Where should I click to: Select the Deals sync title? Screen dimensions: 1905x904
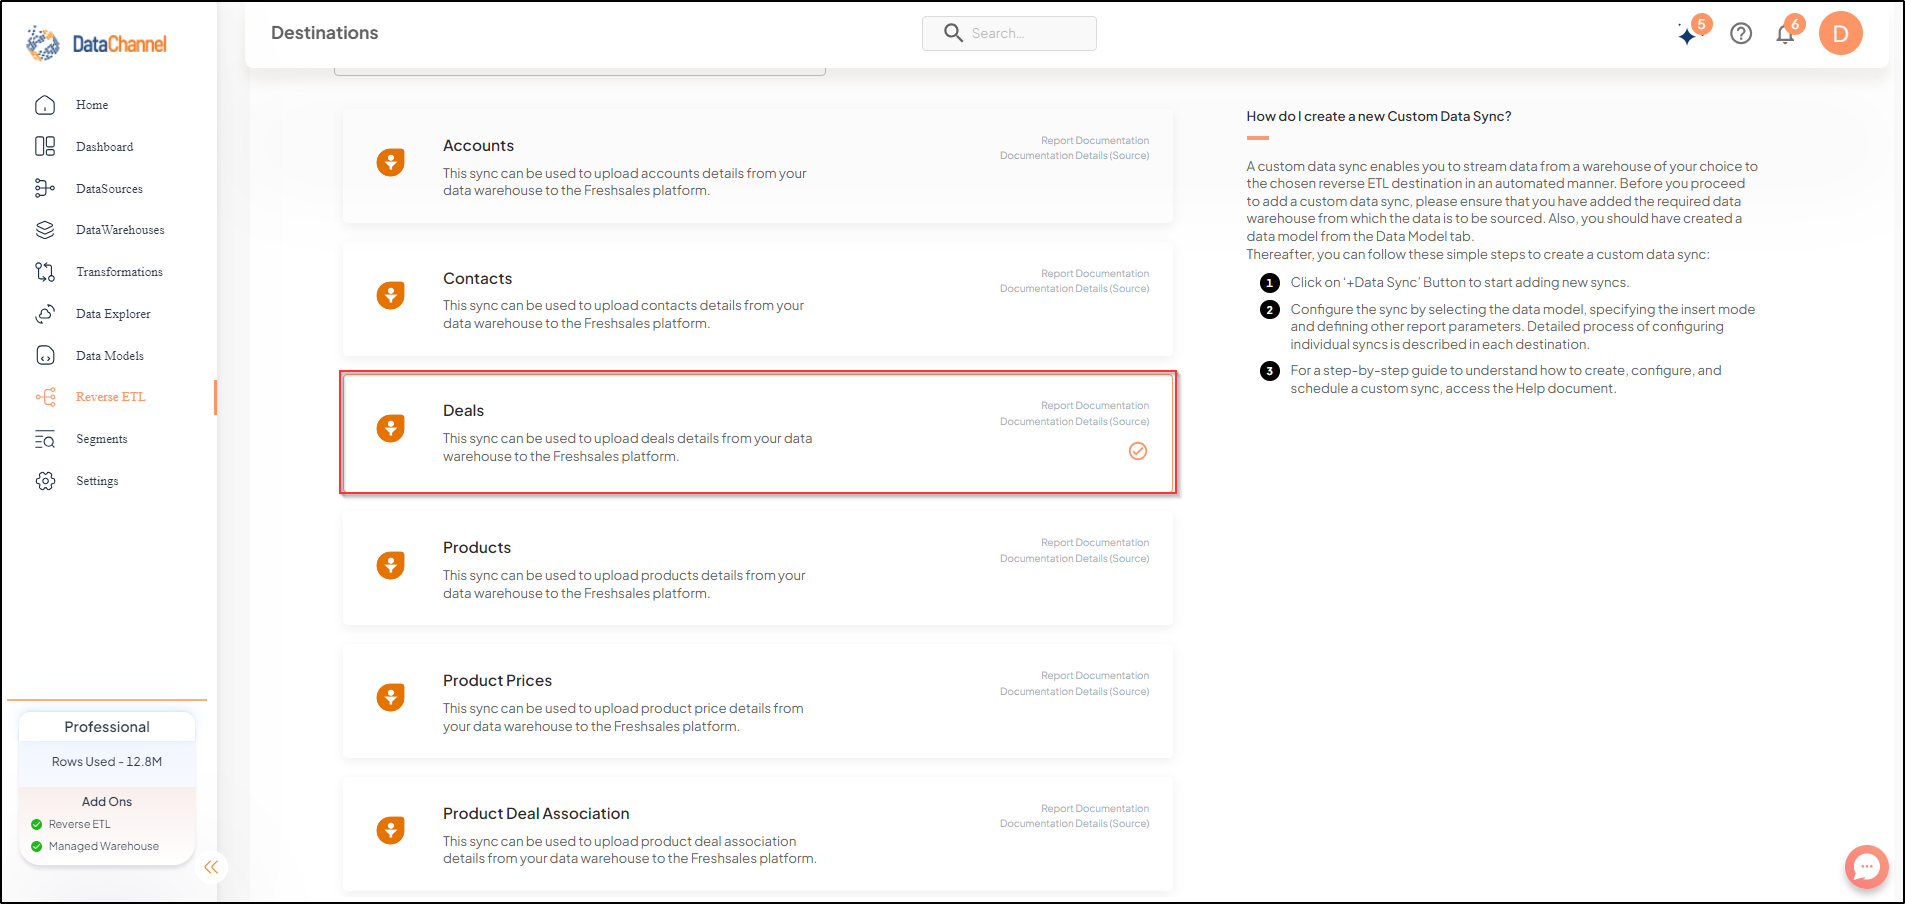click(463, 411)
